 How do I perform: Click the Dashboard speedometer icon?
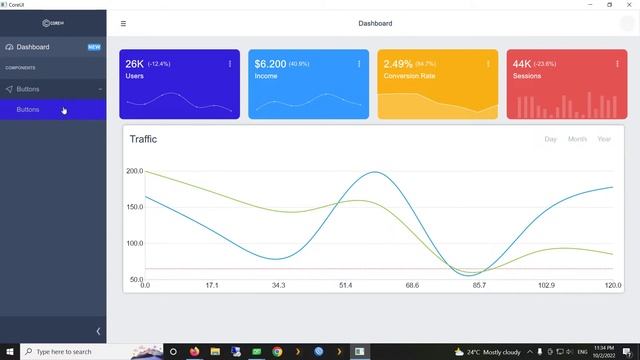tap(9, 47)
